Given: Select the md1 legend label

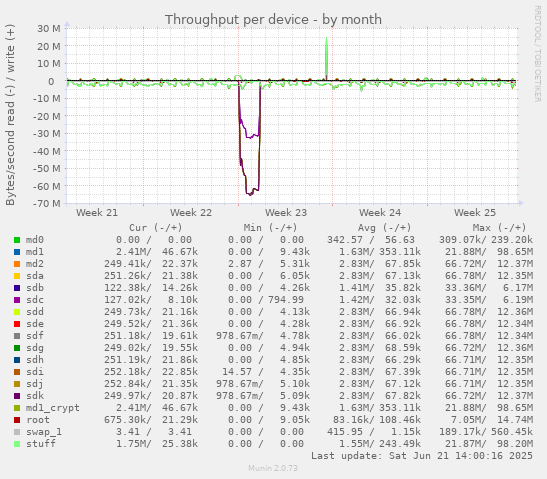Looking at the screenshot, I should (x=35, y=252).
